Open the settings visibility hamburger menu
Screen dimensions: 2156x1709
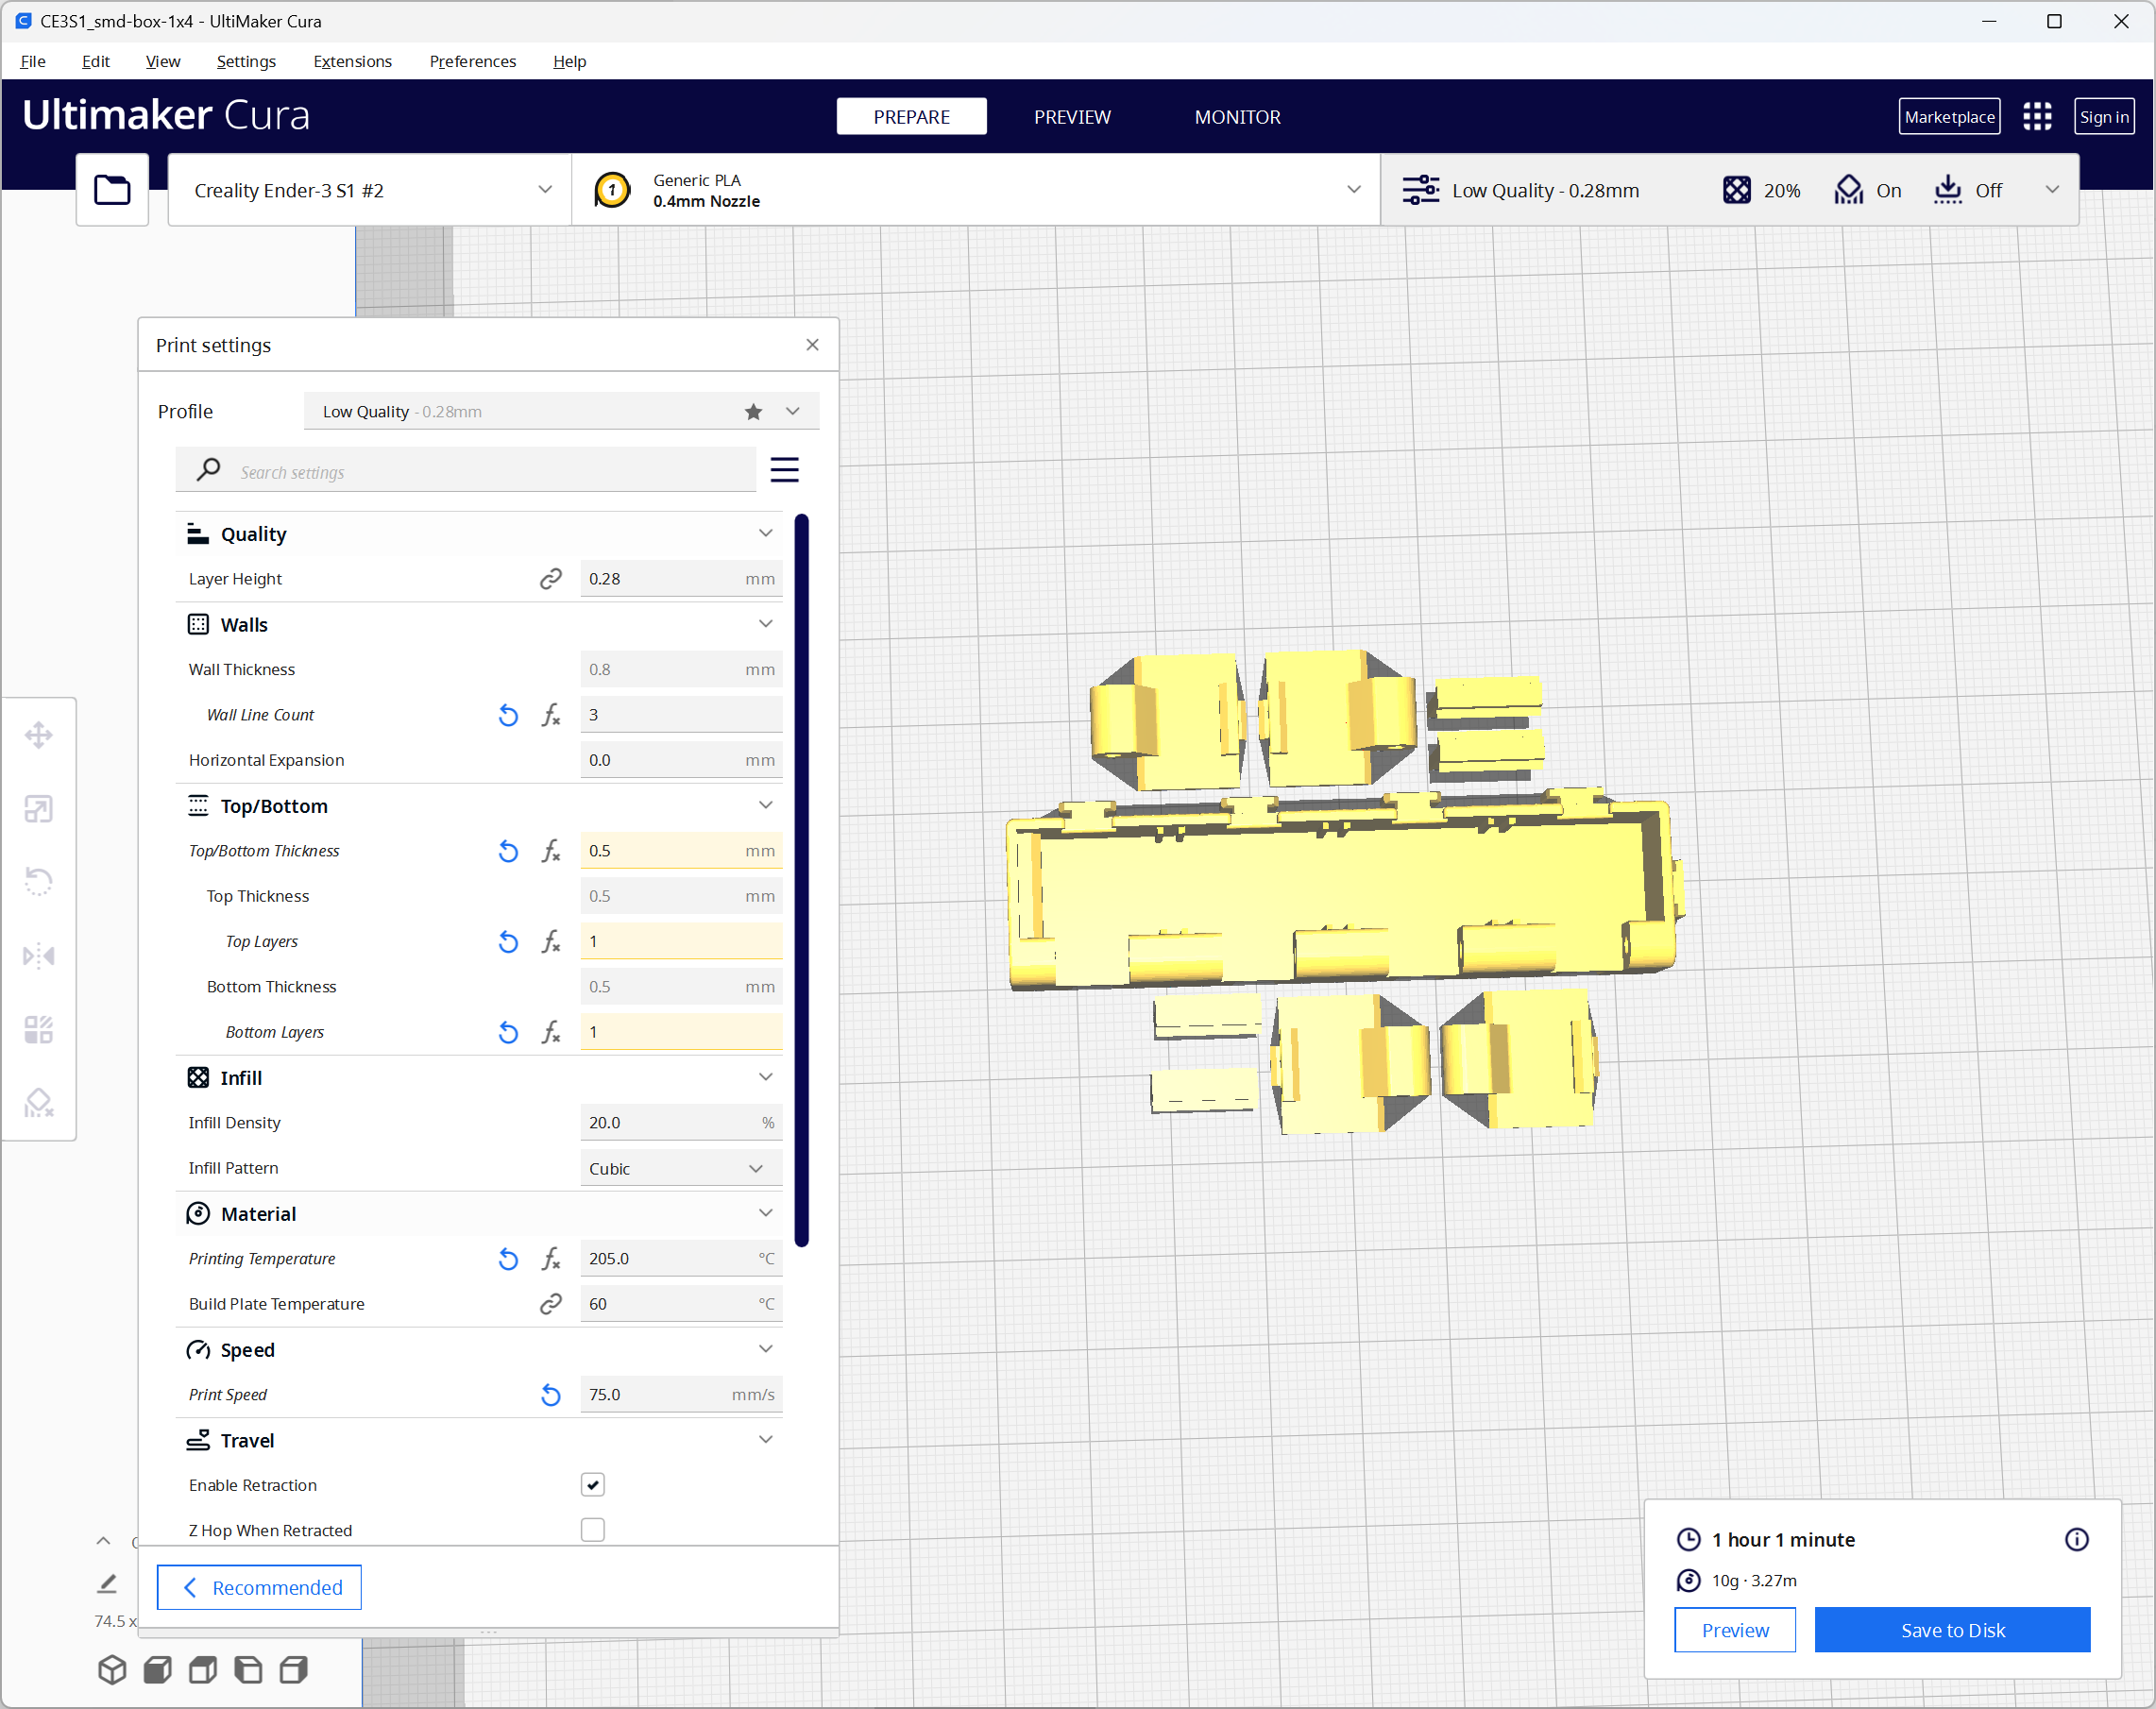[x=784, y=470]
